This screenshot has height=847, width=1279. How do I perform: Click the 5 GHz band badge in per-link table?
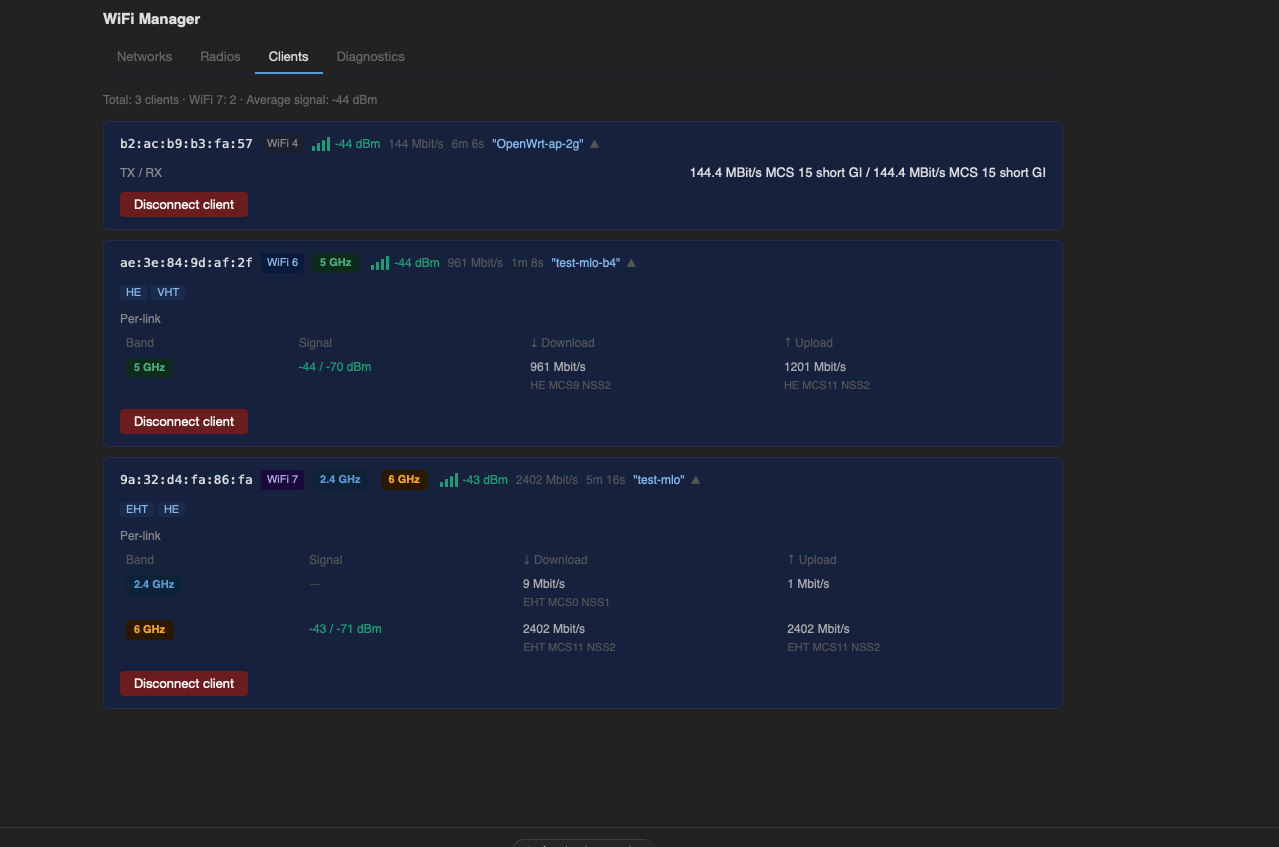coord(149,367)
